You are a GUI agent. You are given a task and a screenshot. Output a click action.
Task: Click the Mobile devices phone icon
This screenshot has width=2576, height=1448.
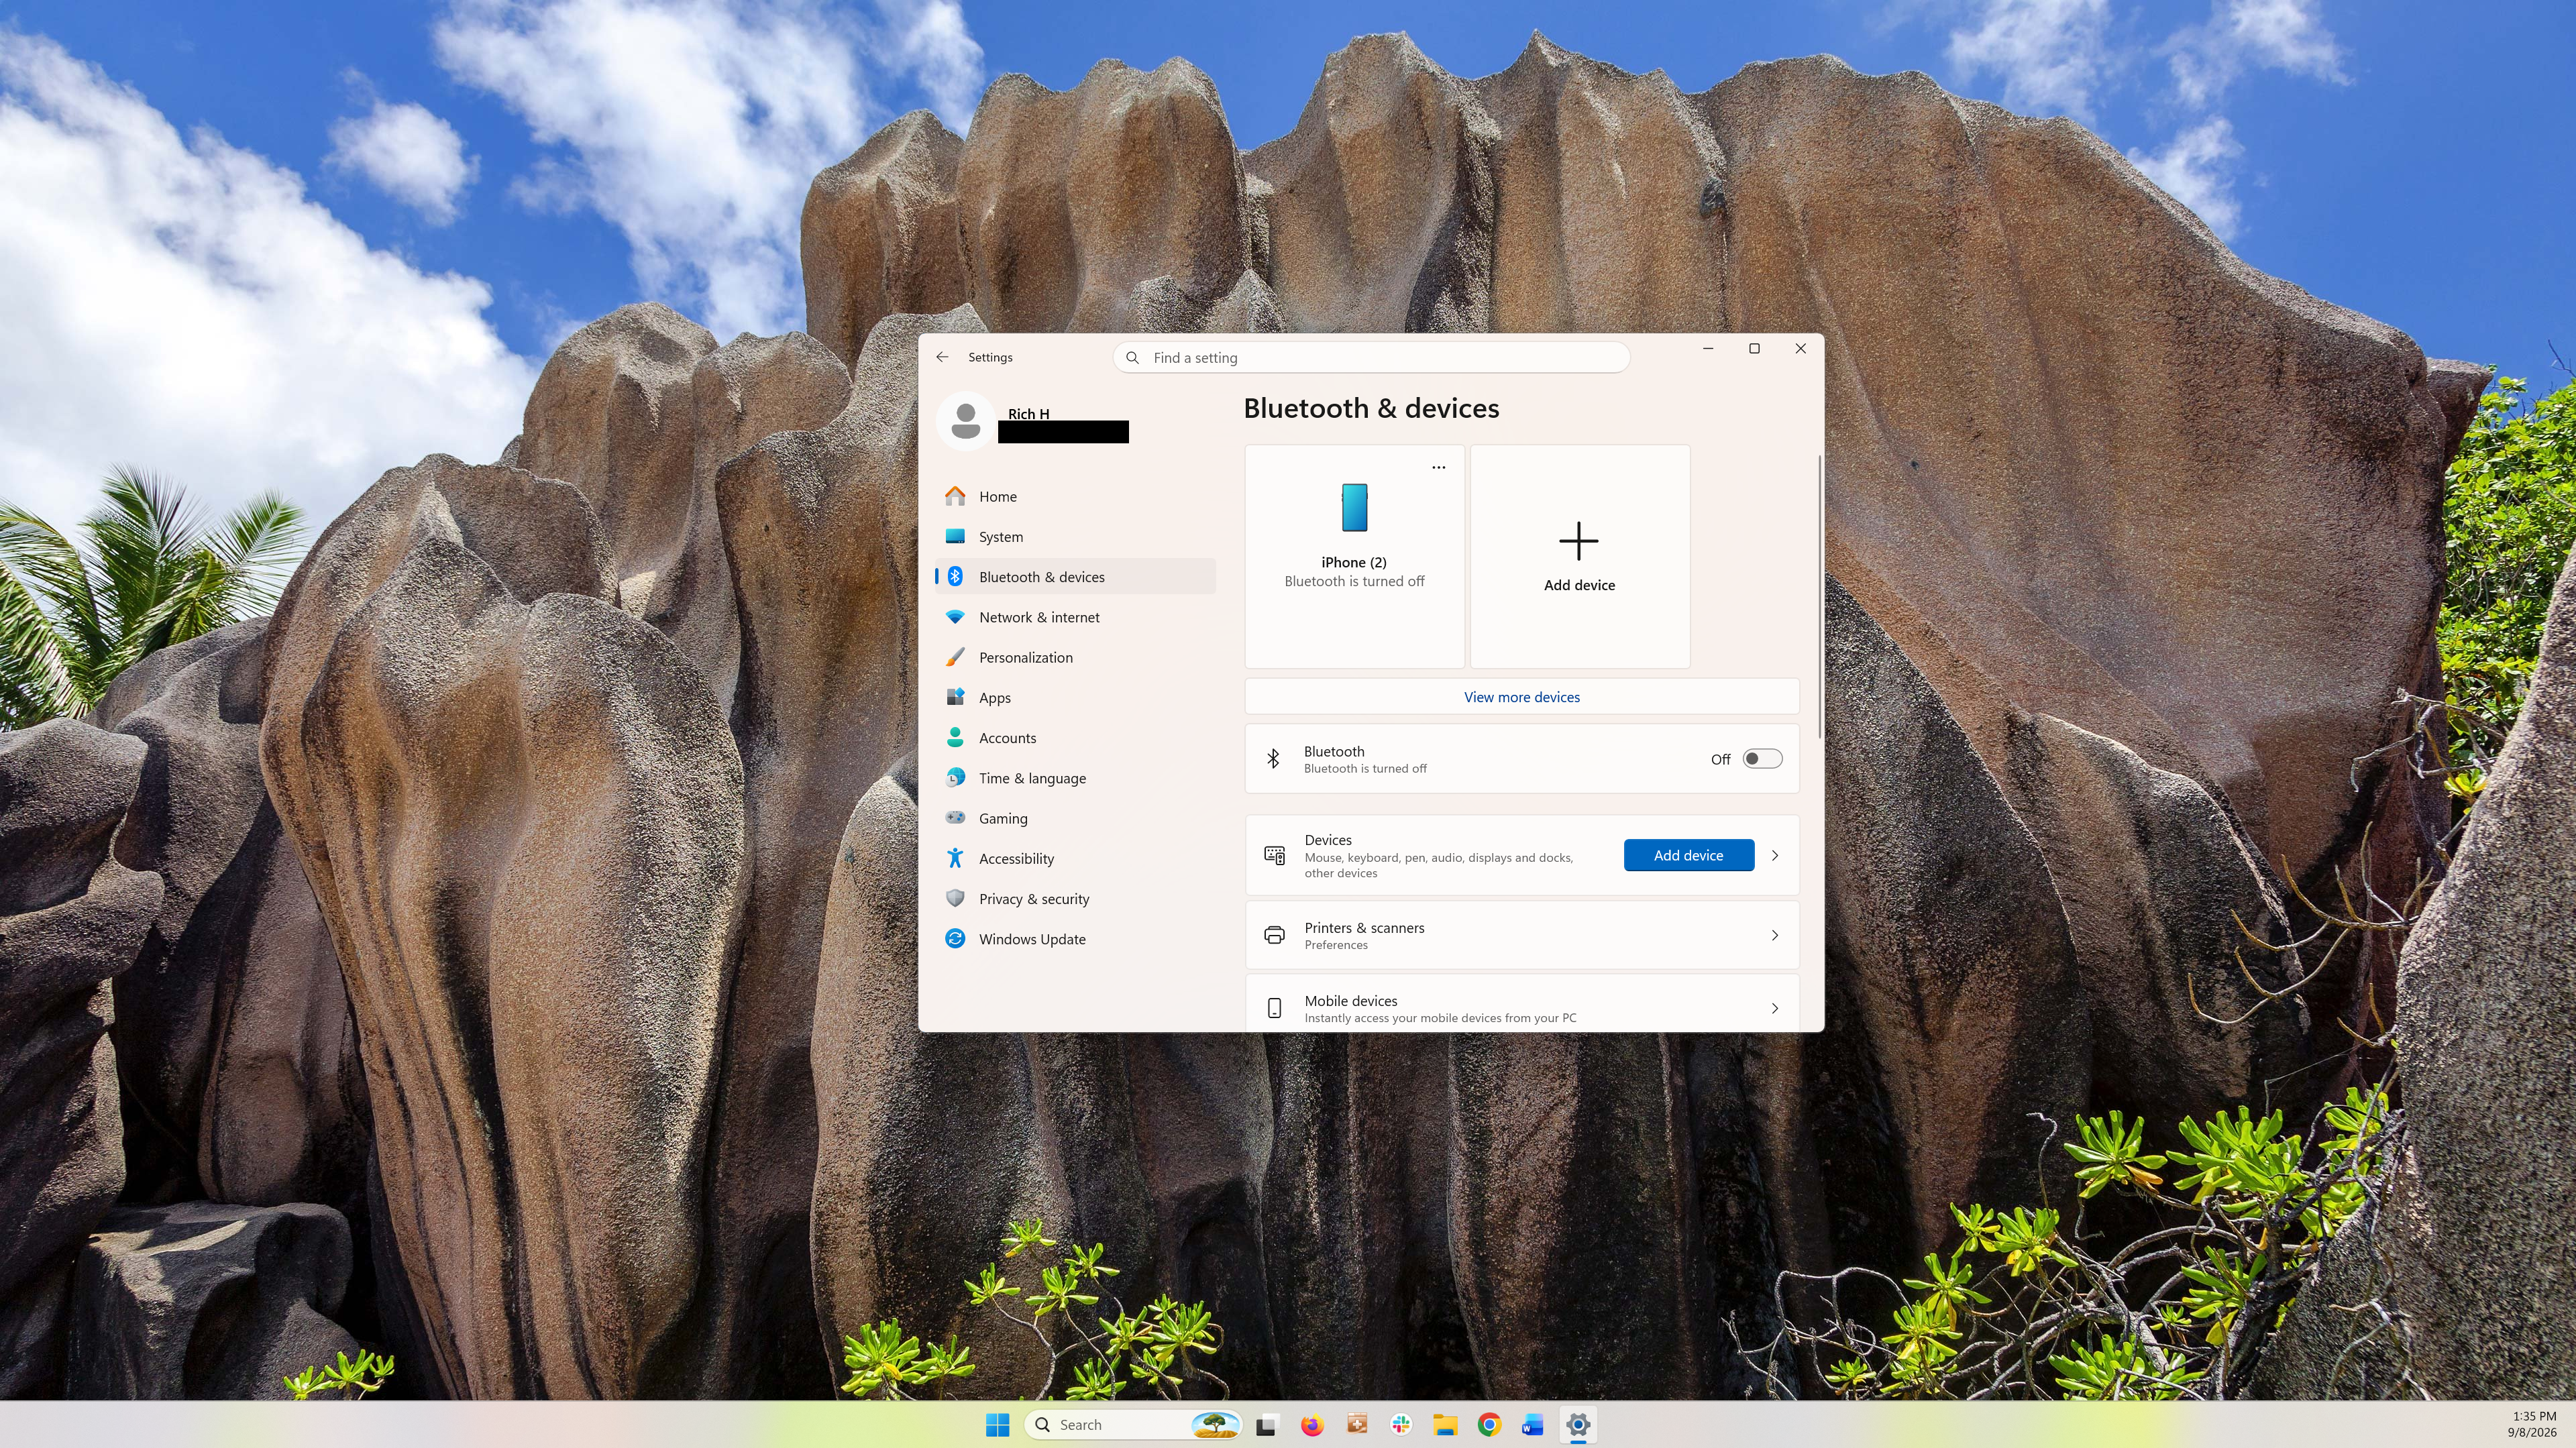point(1274,1008)
